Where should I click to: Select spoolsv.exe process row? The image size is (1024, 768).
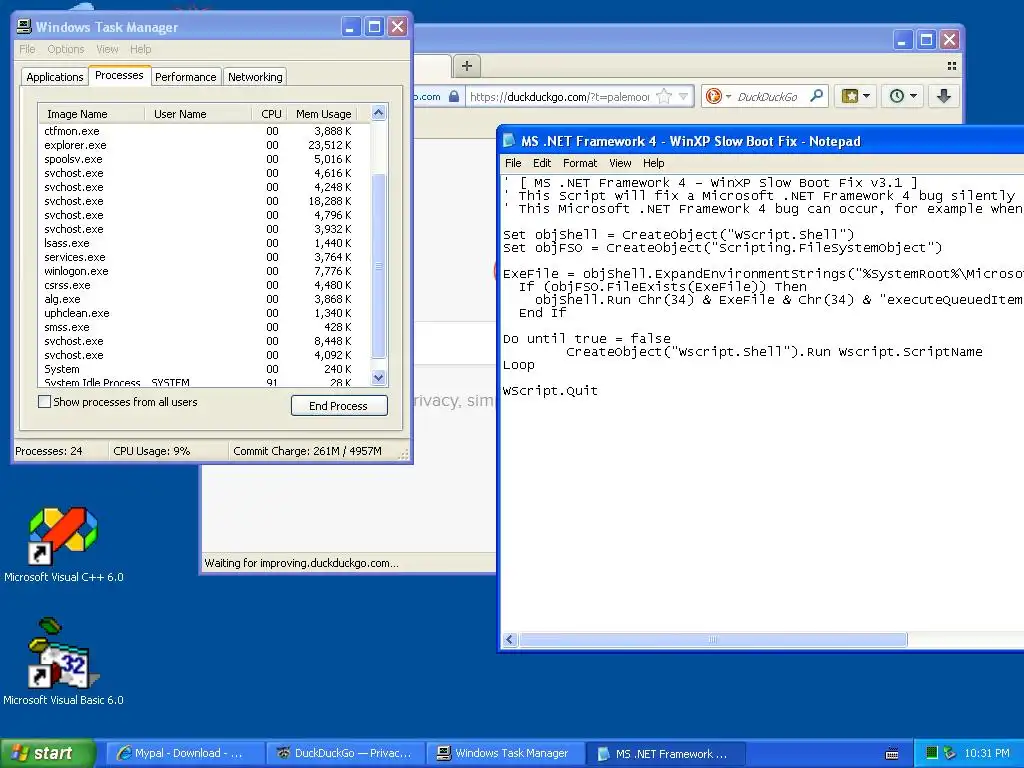(x=204, y=159)
